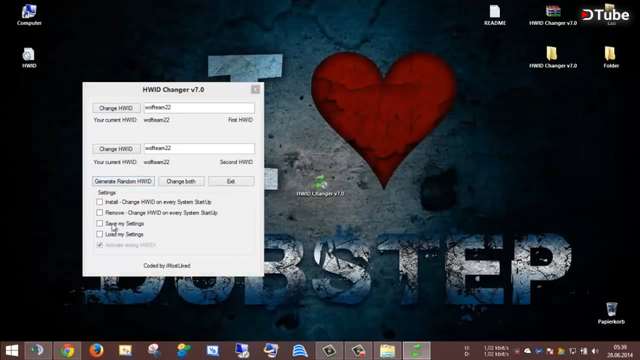Click the volume speaker tray icon
Image resolution: width=640 pixels, height=360 pixels.
[595, 351]
